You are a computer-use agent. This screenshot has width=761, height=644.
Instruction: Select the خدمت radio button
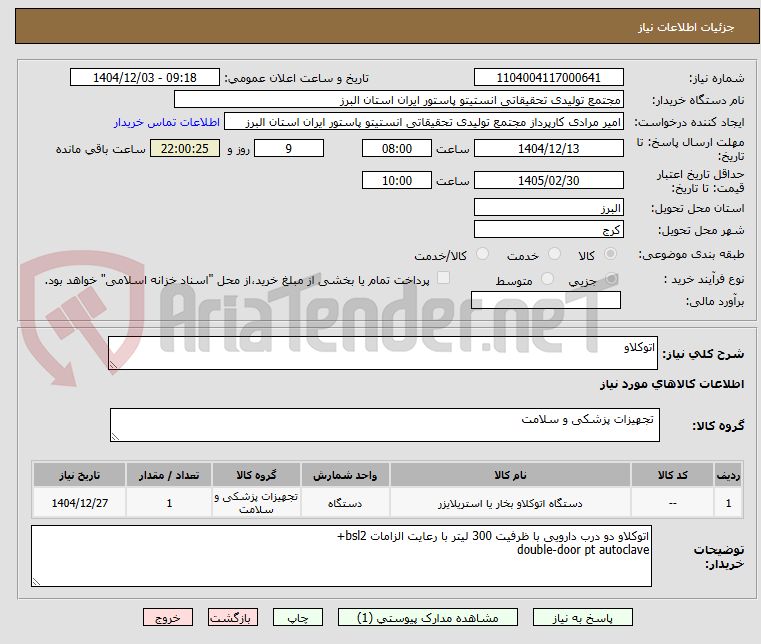click(x=554, y=254)
